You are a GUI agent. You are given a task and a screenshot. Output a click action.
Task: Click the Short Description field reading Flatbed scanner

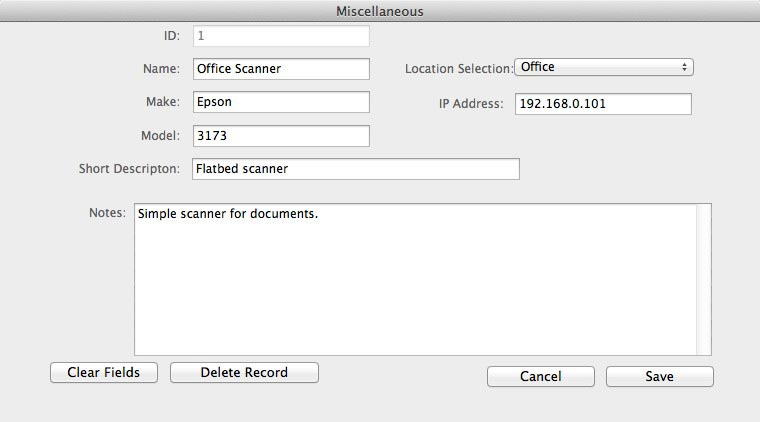coord(354,169)
